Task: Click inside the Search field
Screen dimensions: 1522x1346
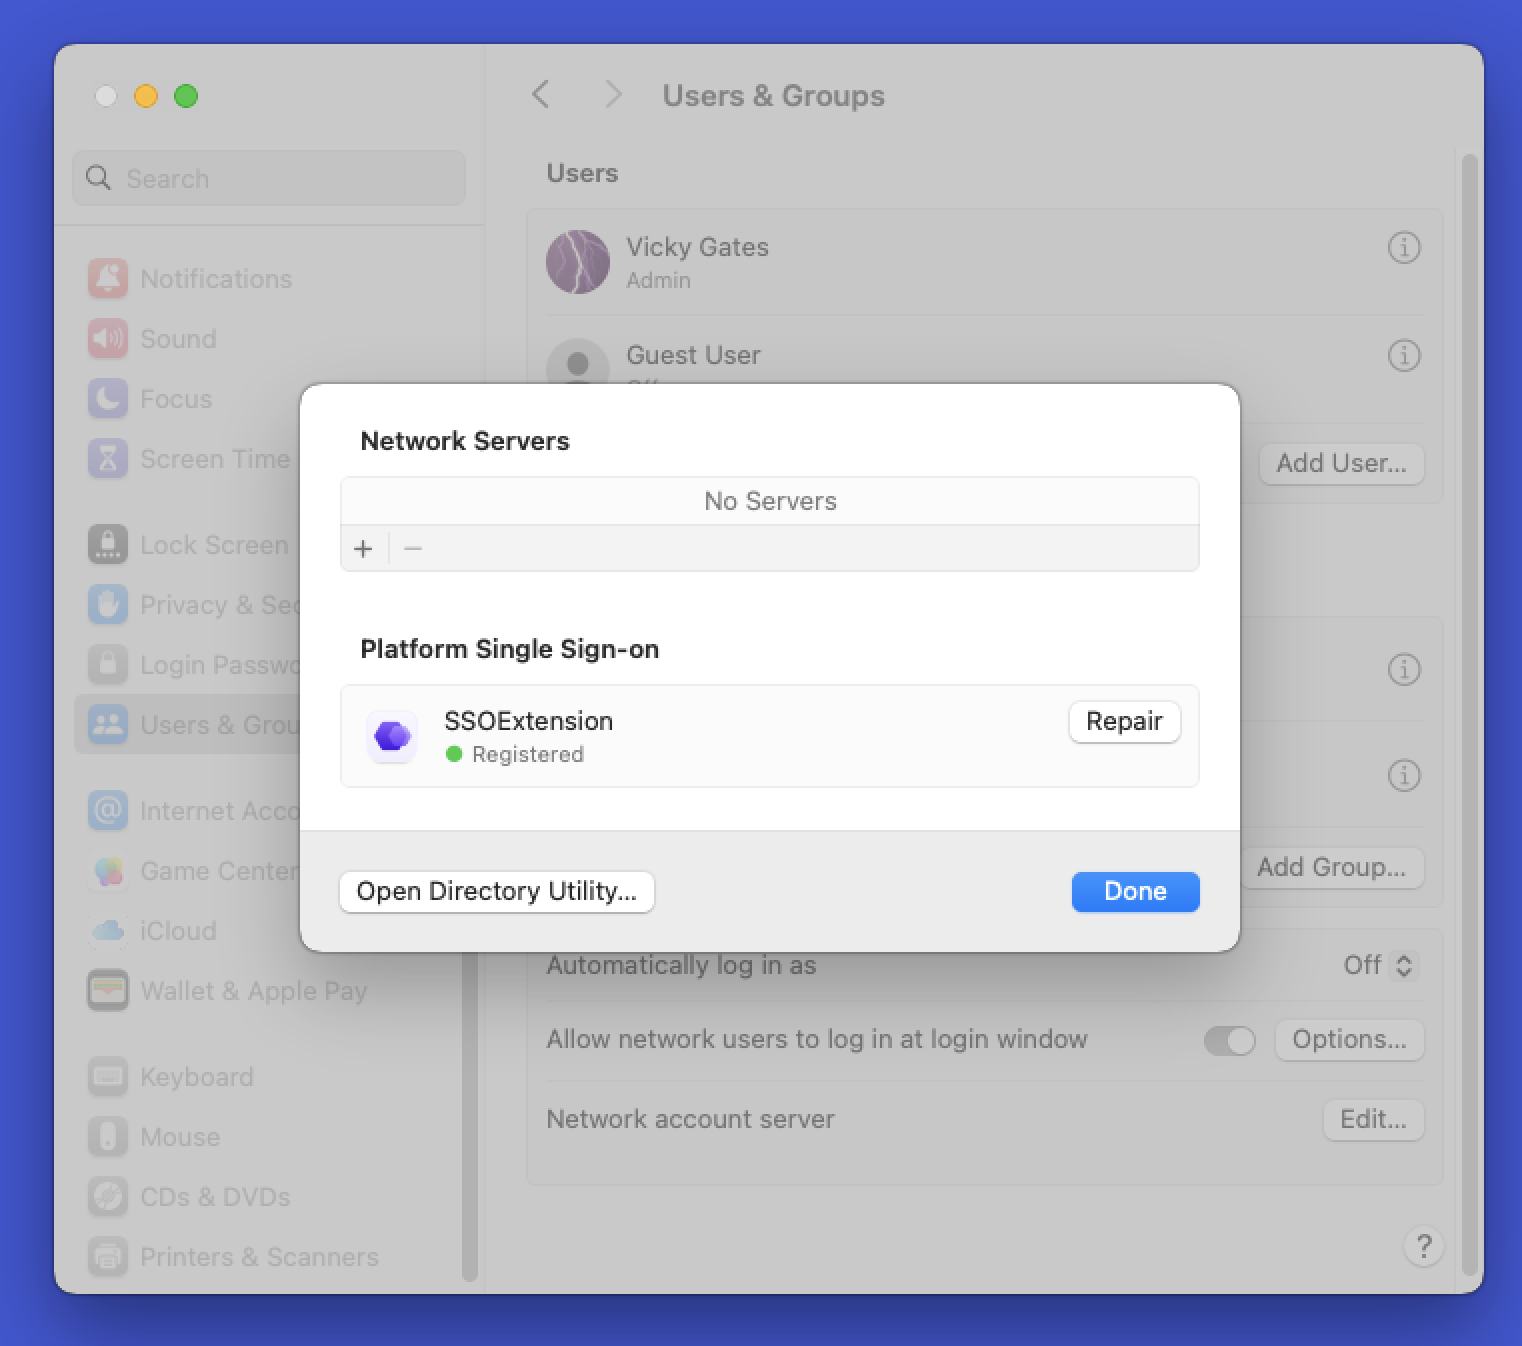Action: [x=268, y=178]
